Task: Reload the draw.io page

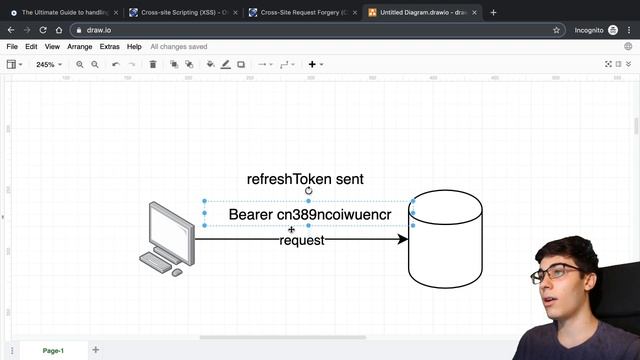Action: (x=43, y=30)
